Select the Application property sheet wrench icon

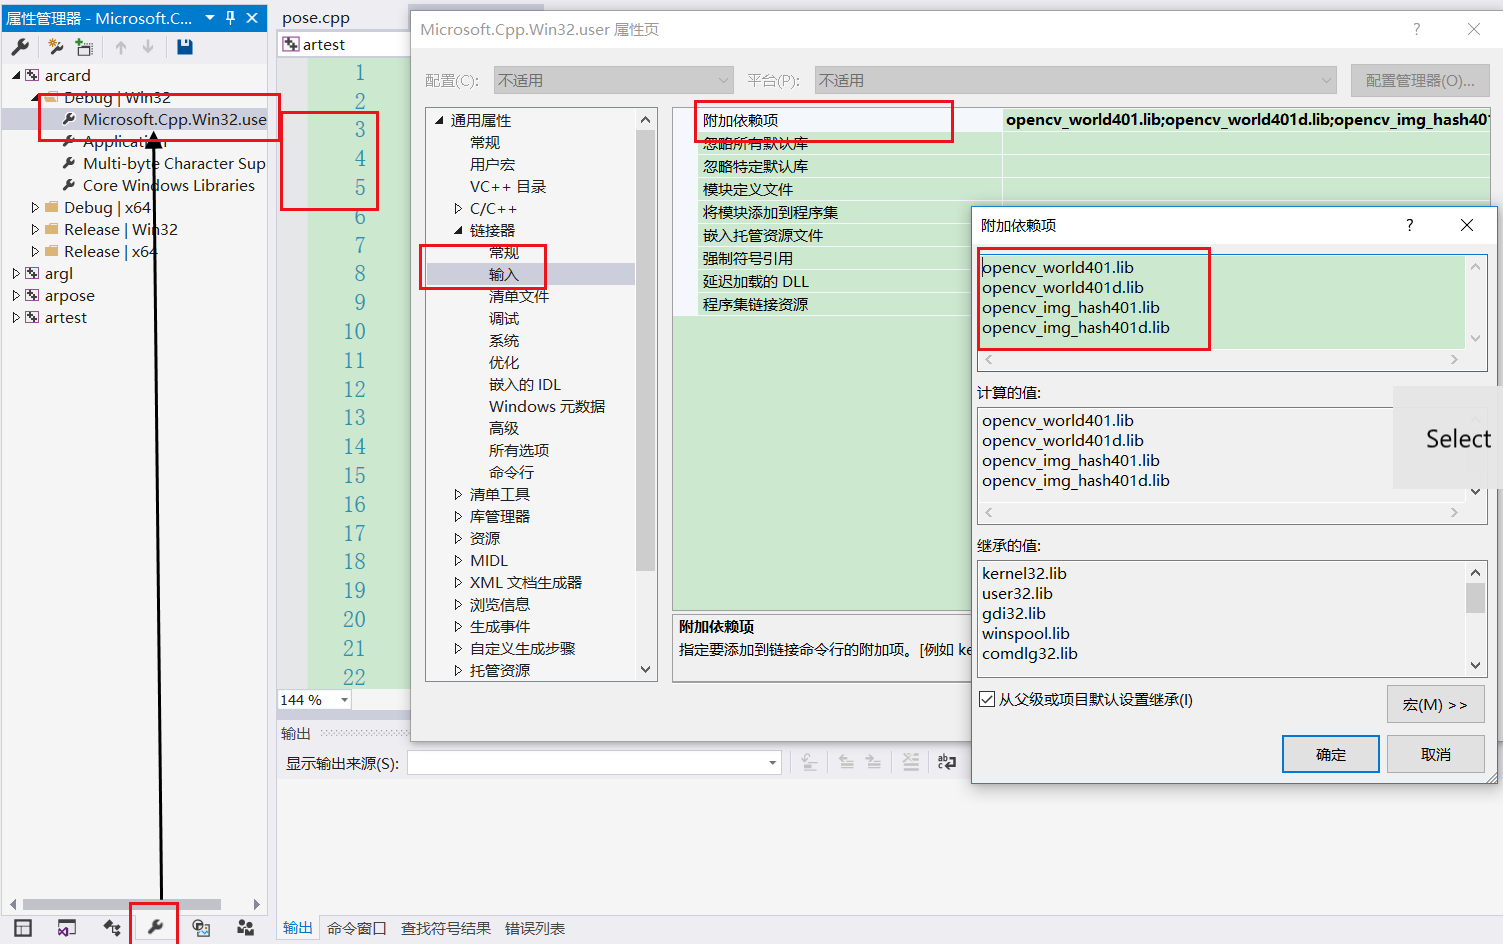tap(69, 141)
